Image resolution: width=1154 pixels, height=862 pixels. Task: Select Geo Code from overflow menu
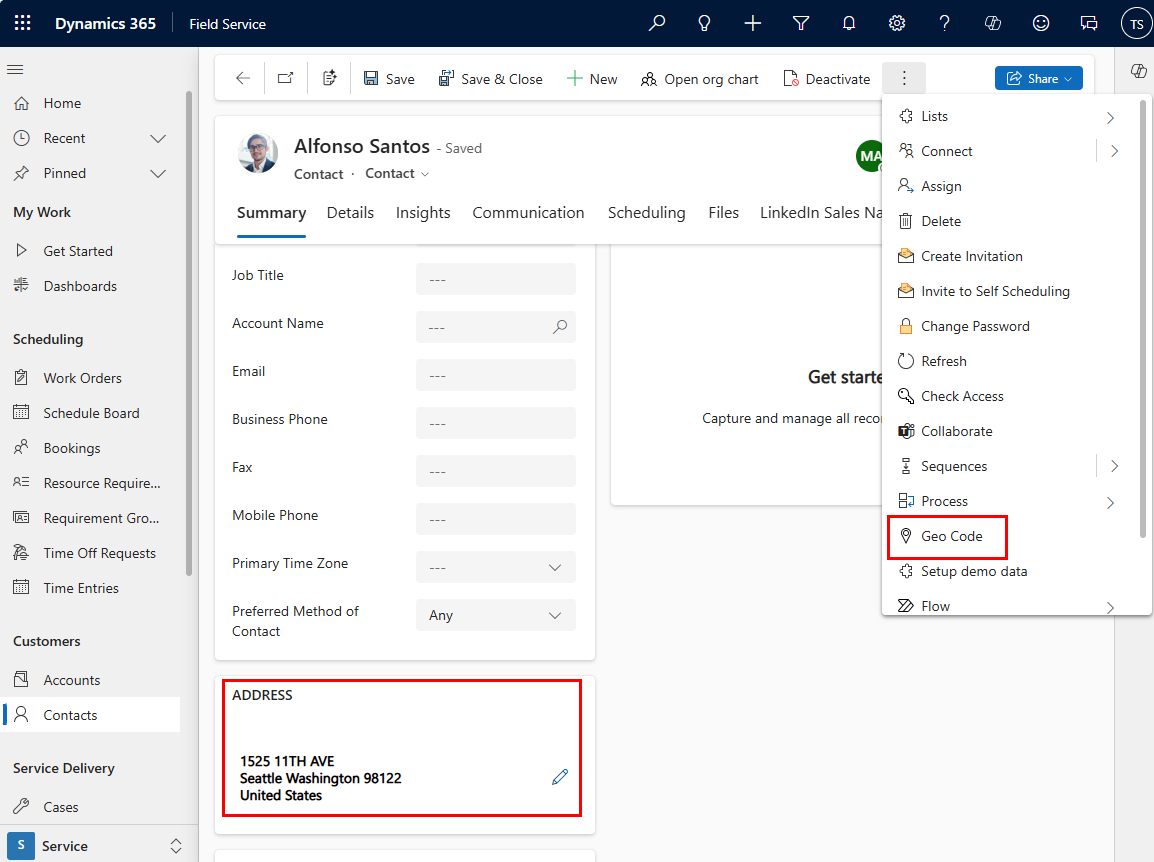(x=951, y=536)
